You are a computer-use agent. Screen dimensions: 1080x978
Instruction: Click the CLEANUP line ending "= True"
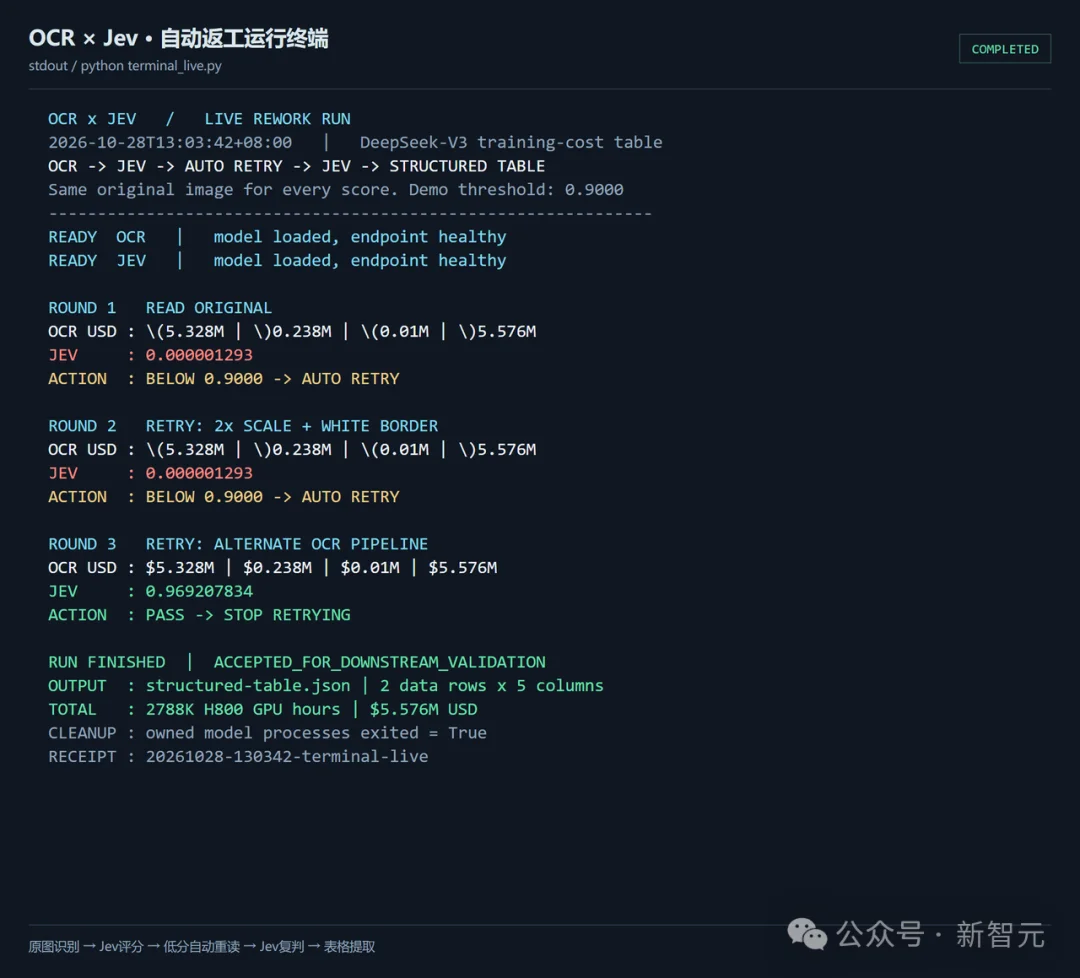coord(267,733)
